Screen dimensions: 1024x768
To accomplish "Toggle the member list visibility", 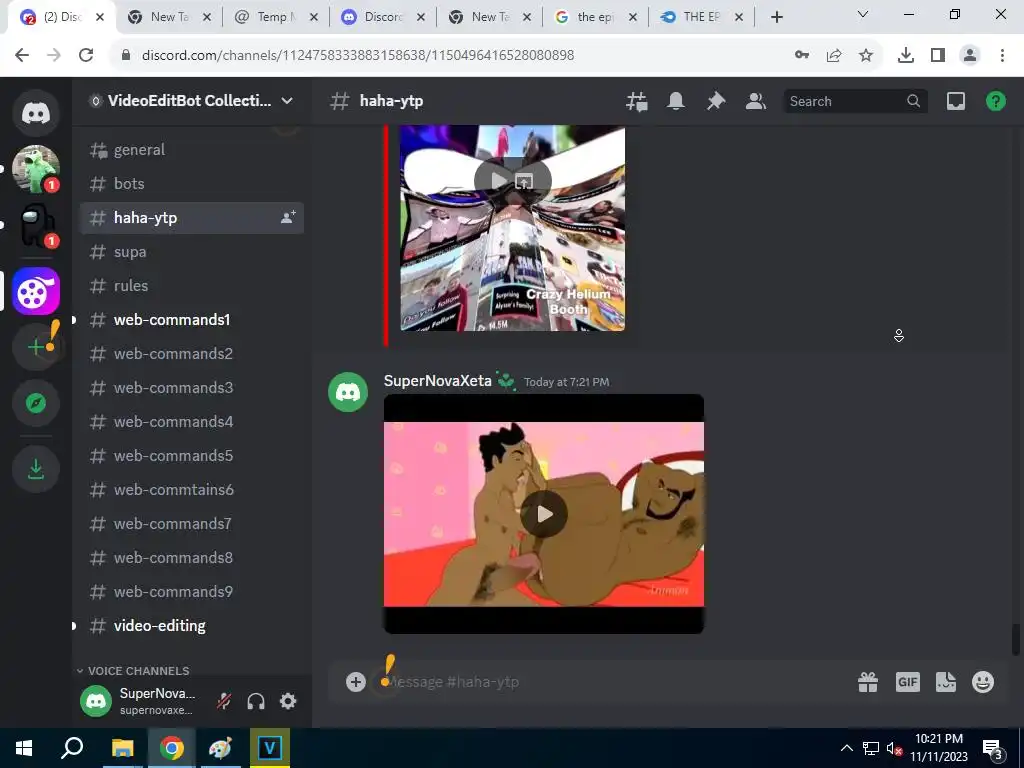I will pyautogui.click(x=756, y=101).
